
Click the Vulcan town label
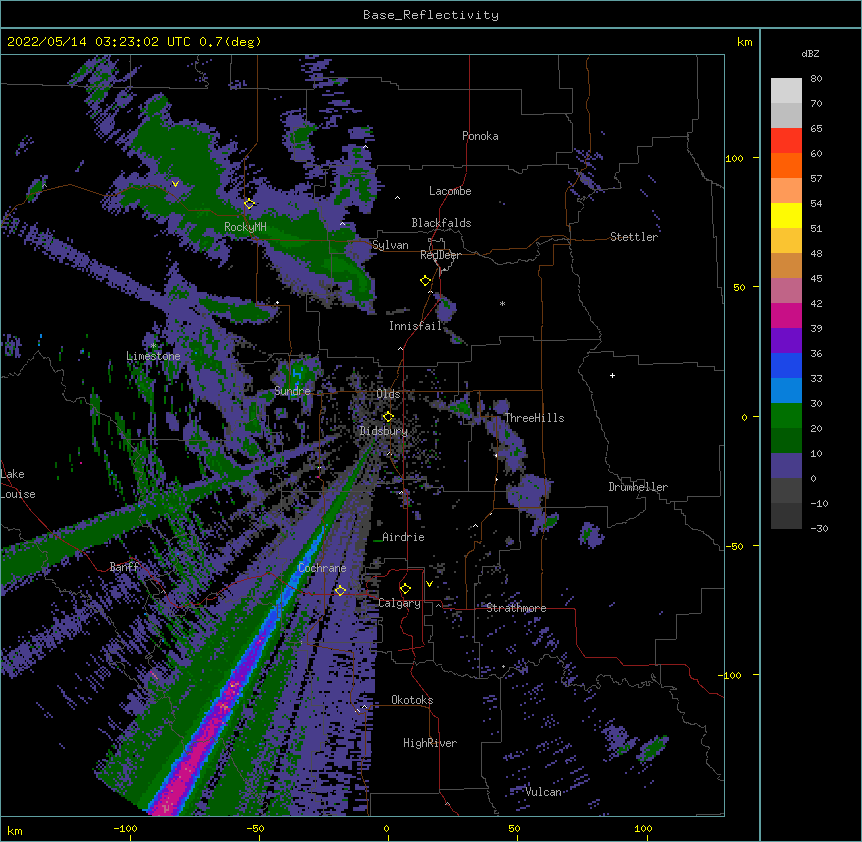(543, 792)
